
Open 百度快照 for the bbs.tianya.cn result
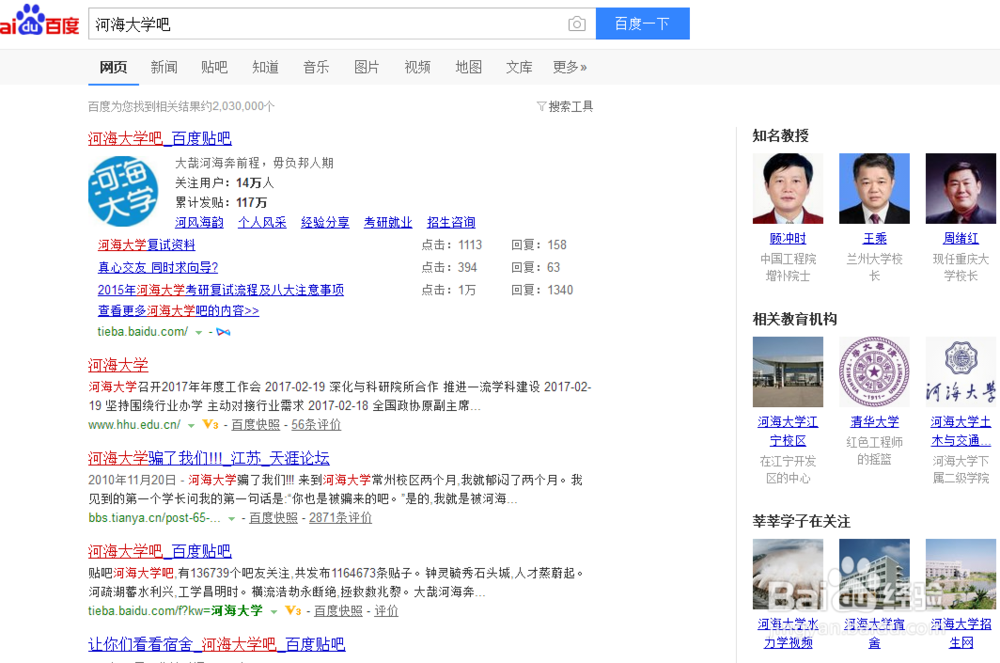[273, 518]
